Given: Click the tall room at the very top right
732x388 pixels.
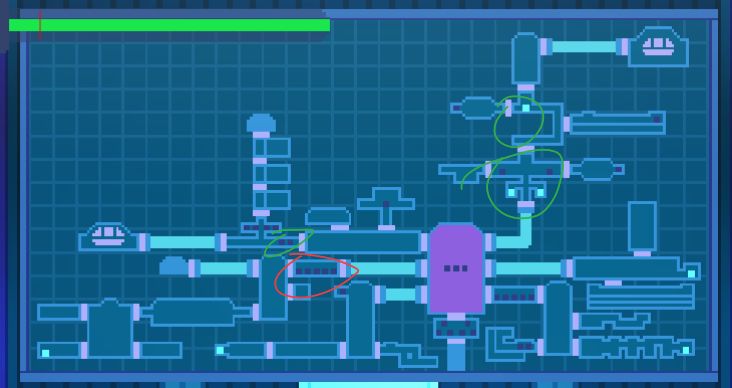Looking at the screenshot, I should [x=526, y=59].
